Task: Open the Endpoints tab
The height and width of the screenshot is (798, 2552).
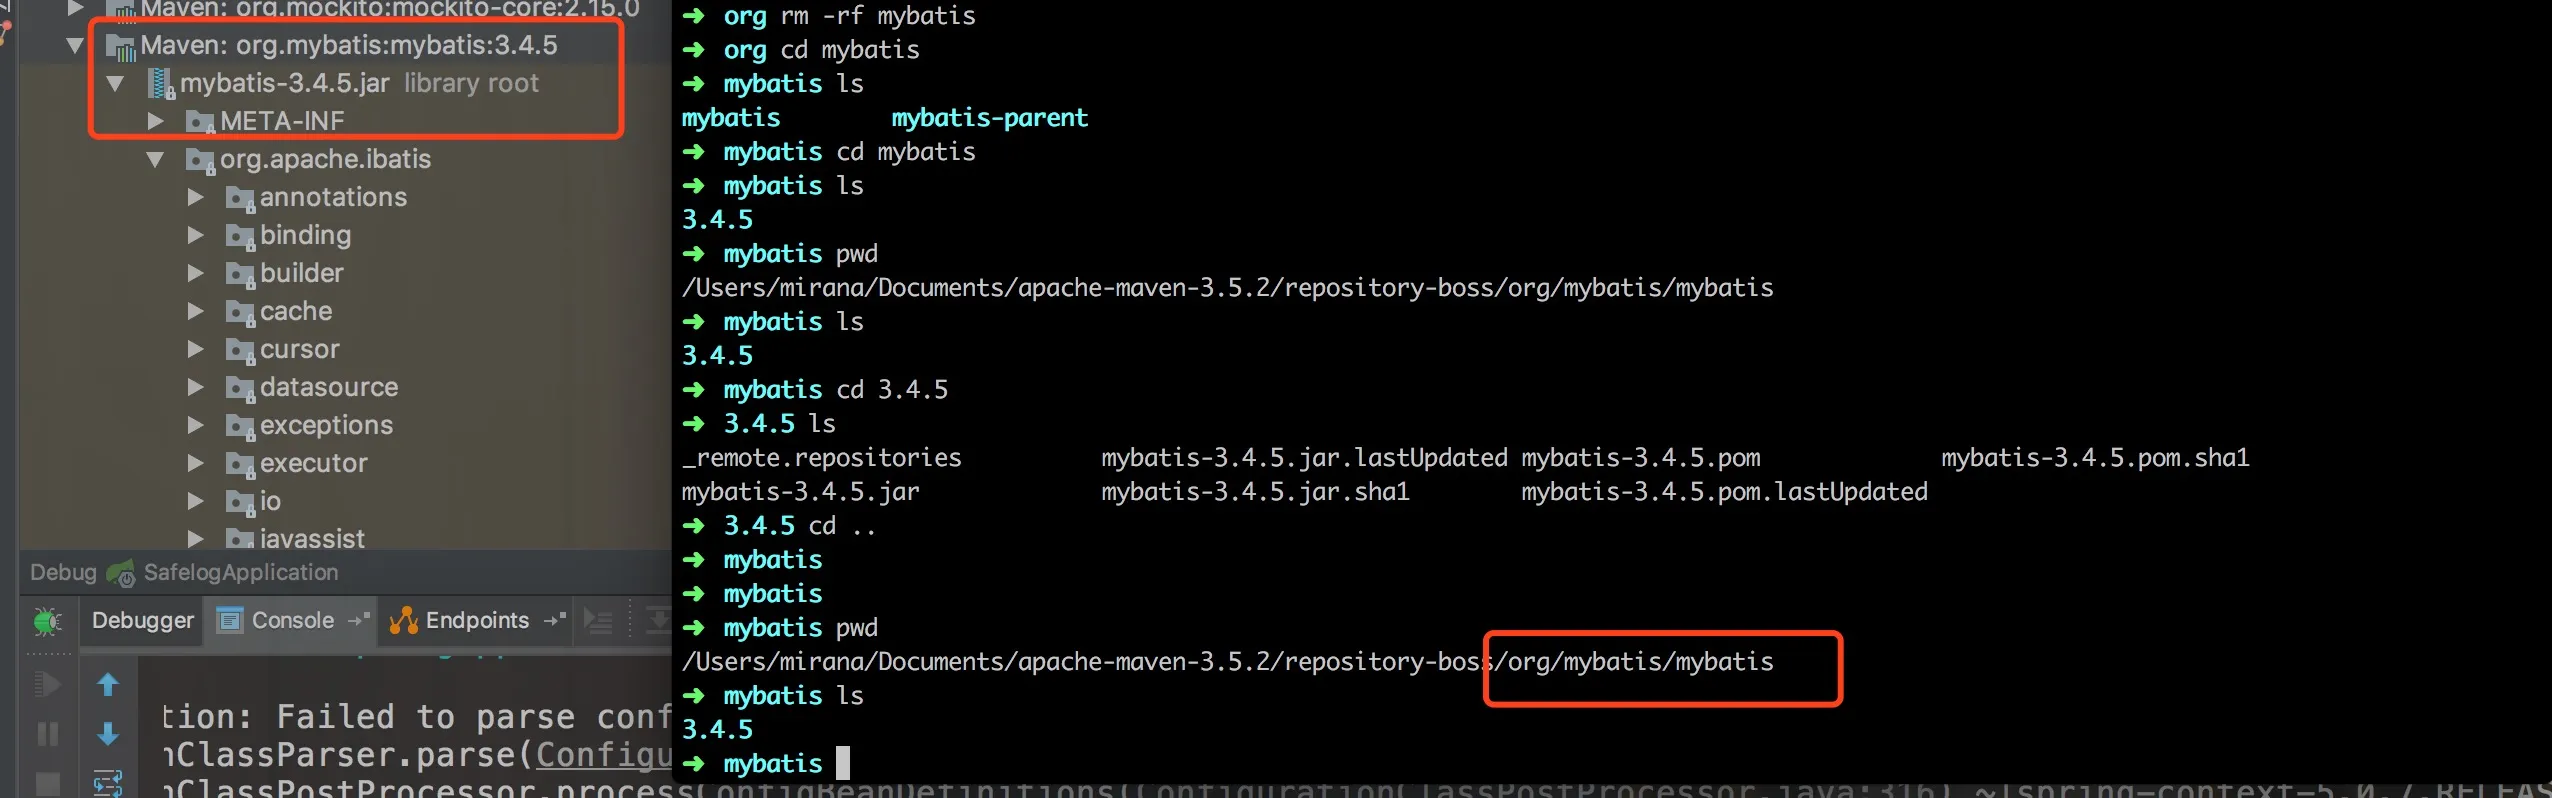Action: [x=476, y=621]
